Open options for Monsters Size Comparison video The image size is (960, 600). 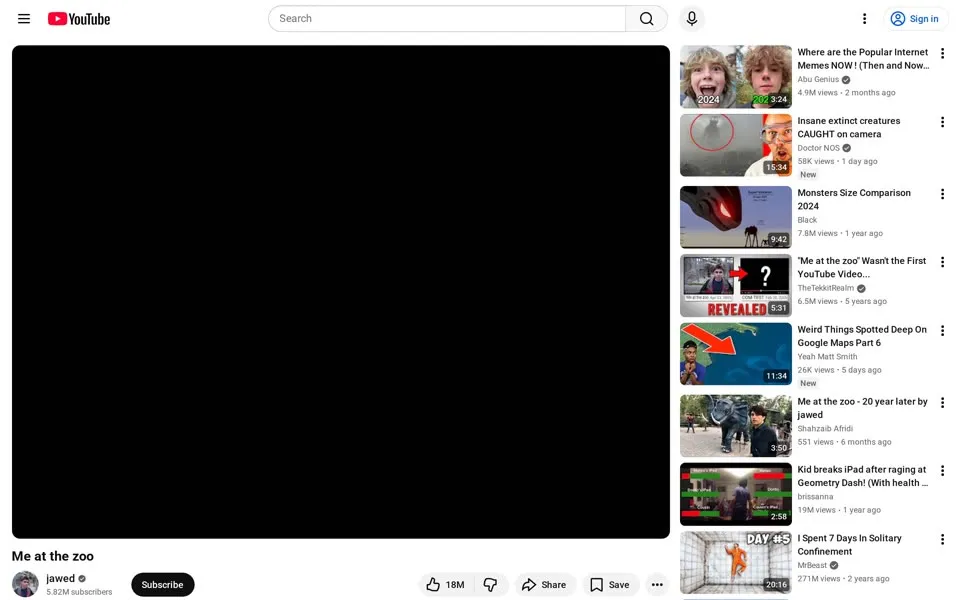[x=942, y=194]
